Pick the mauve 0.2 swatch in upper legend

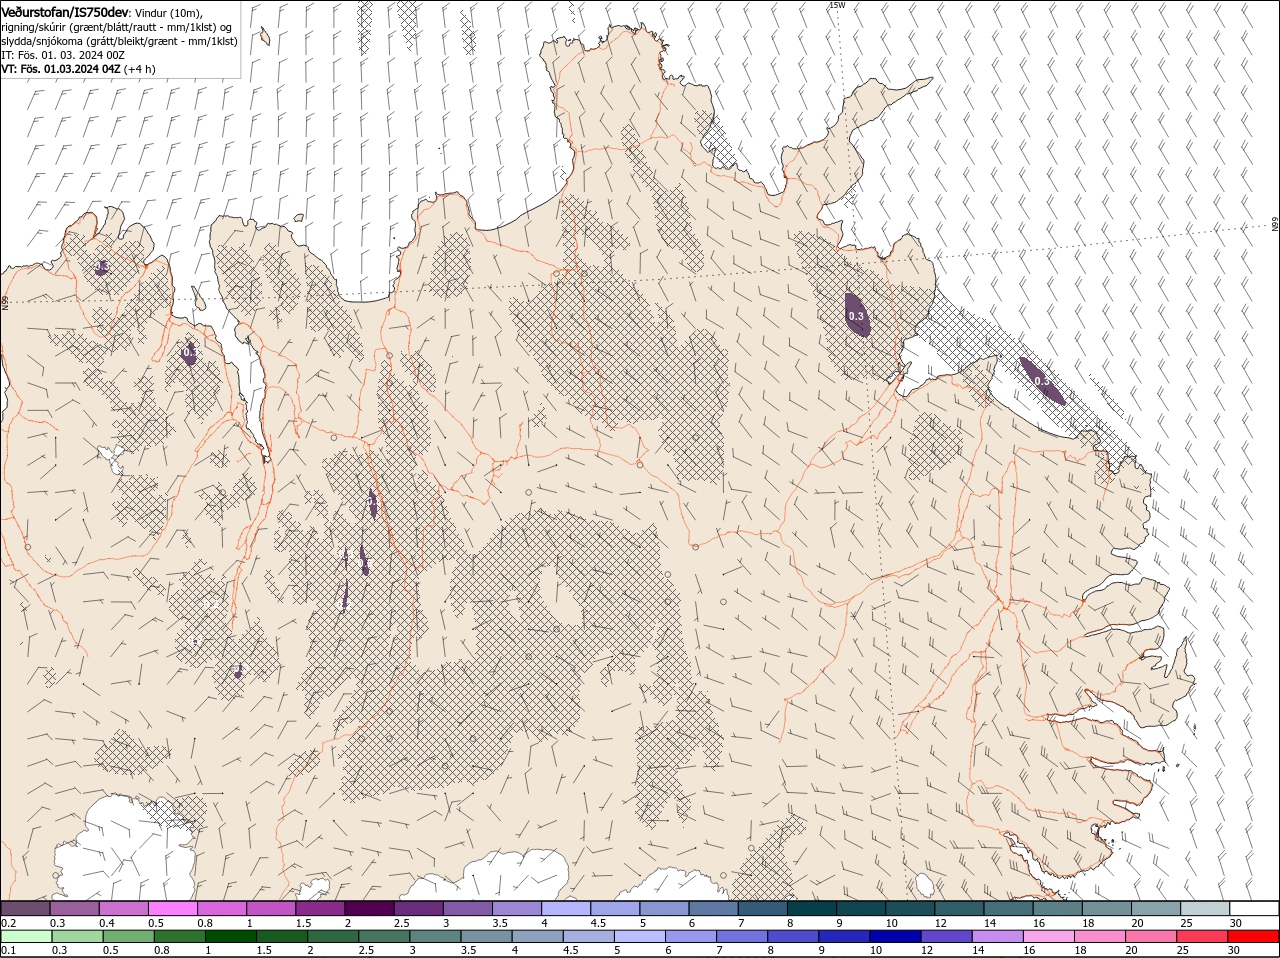point(25,908)
